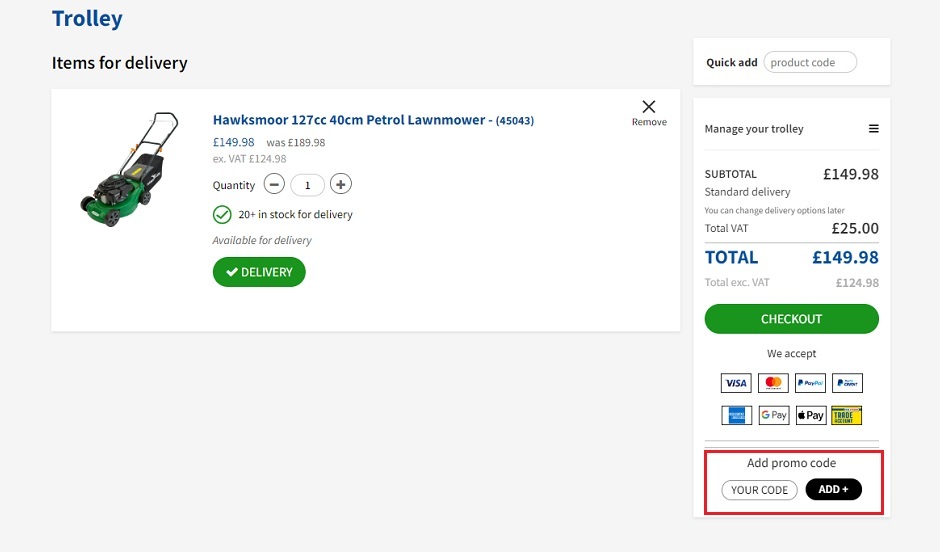Focus the YOUR CODE promo field
Image resolution: width=940 pixels, height=552 pixels.
[760, 490]
